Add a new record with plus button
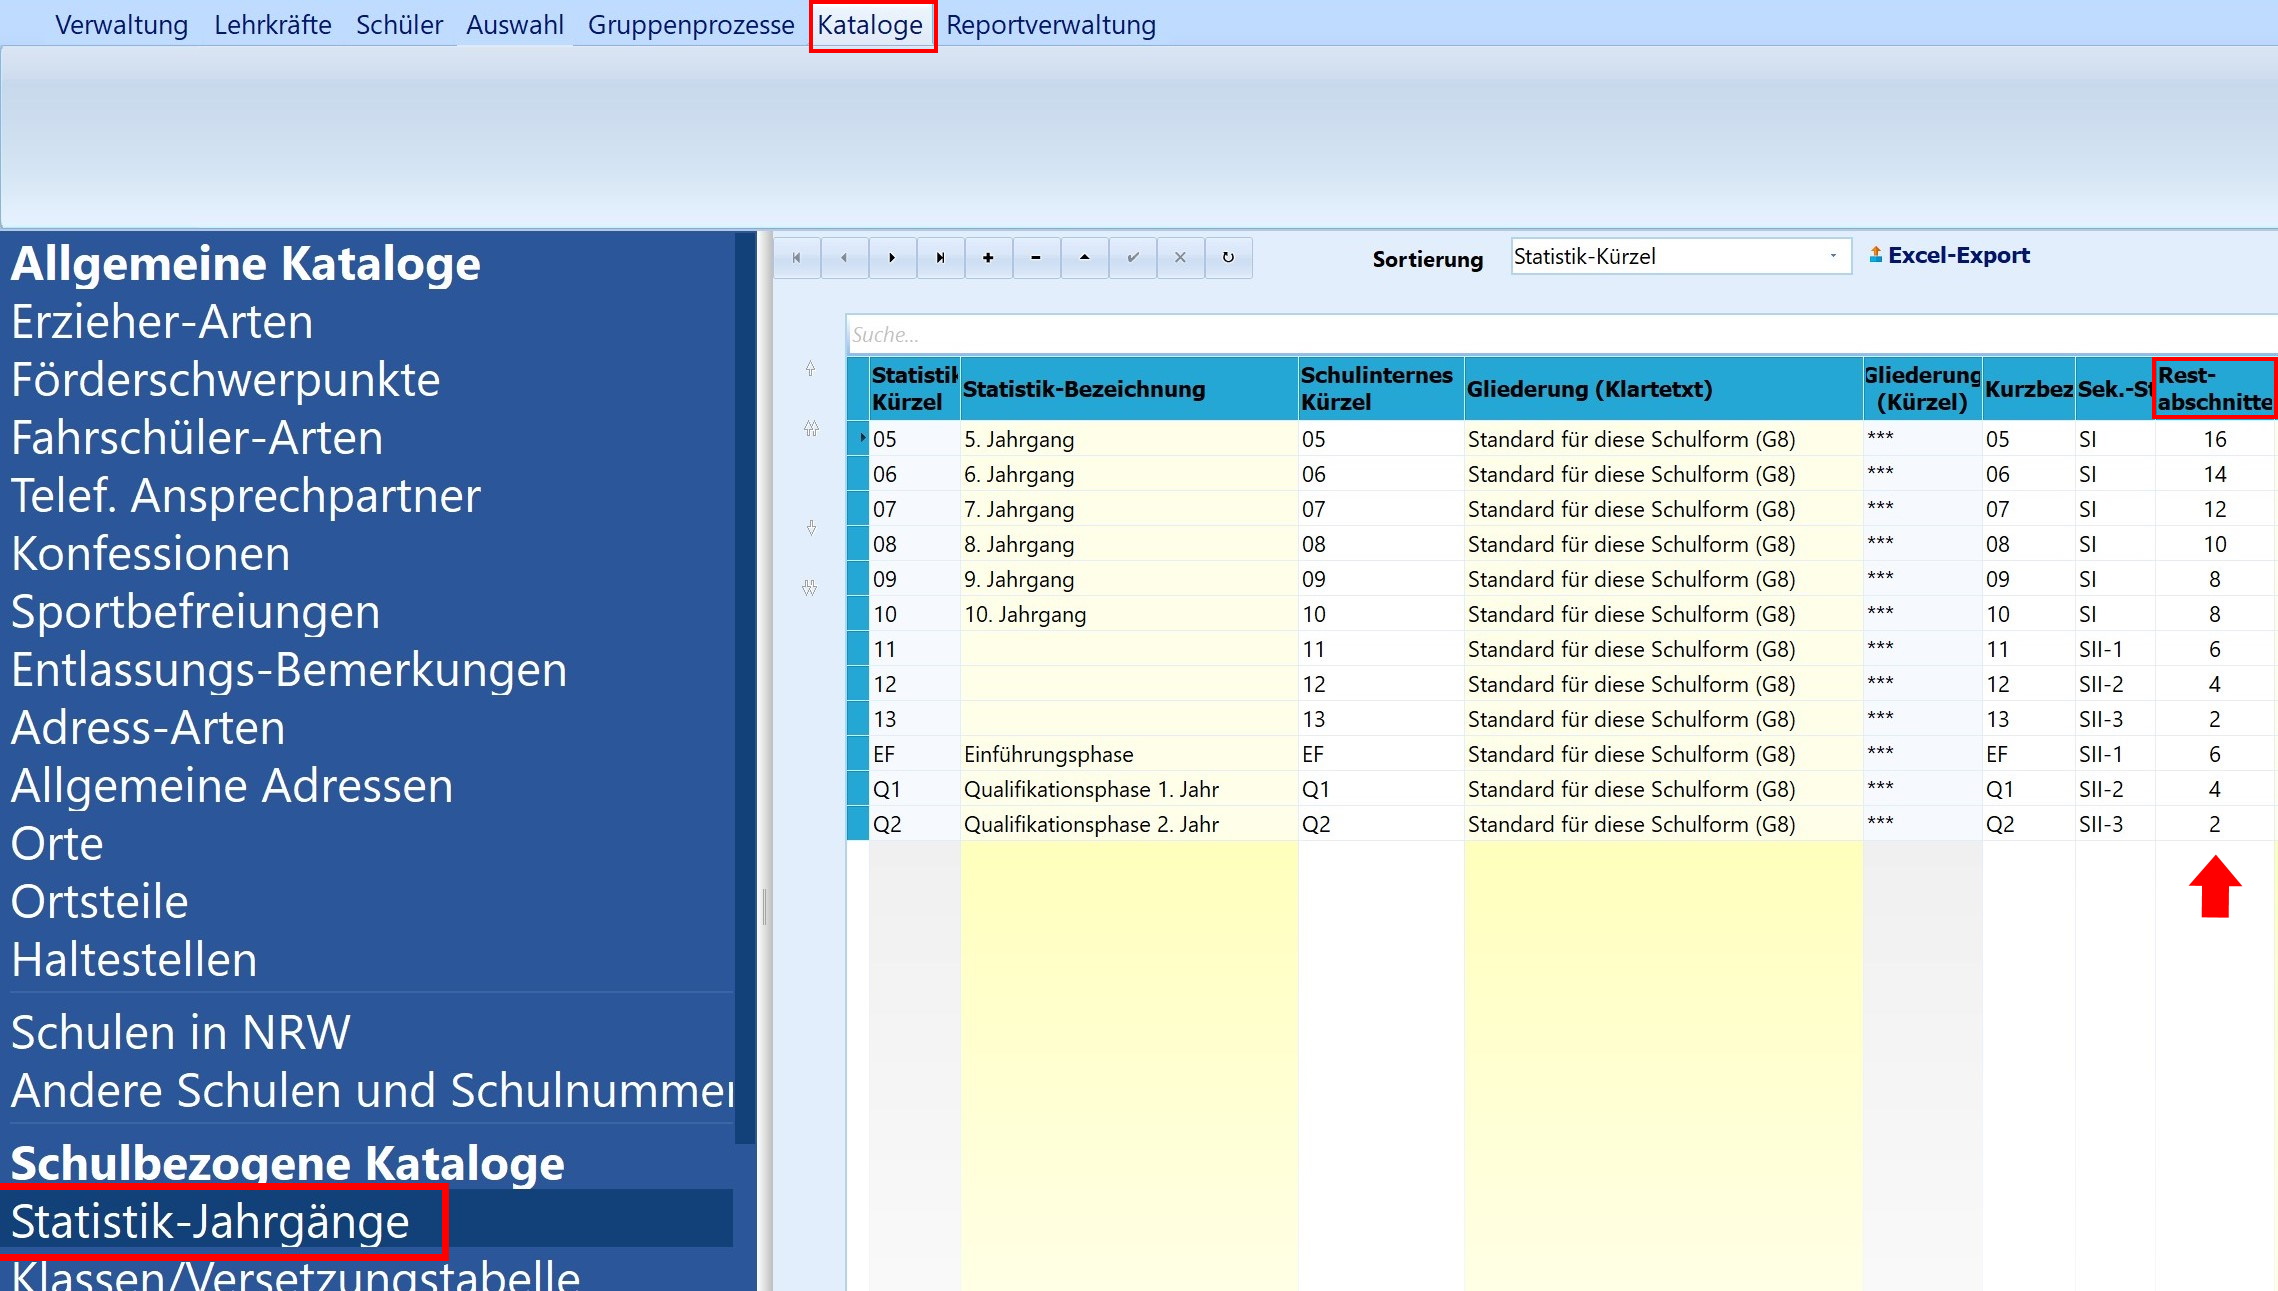 coord(988,258)
